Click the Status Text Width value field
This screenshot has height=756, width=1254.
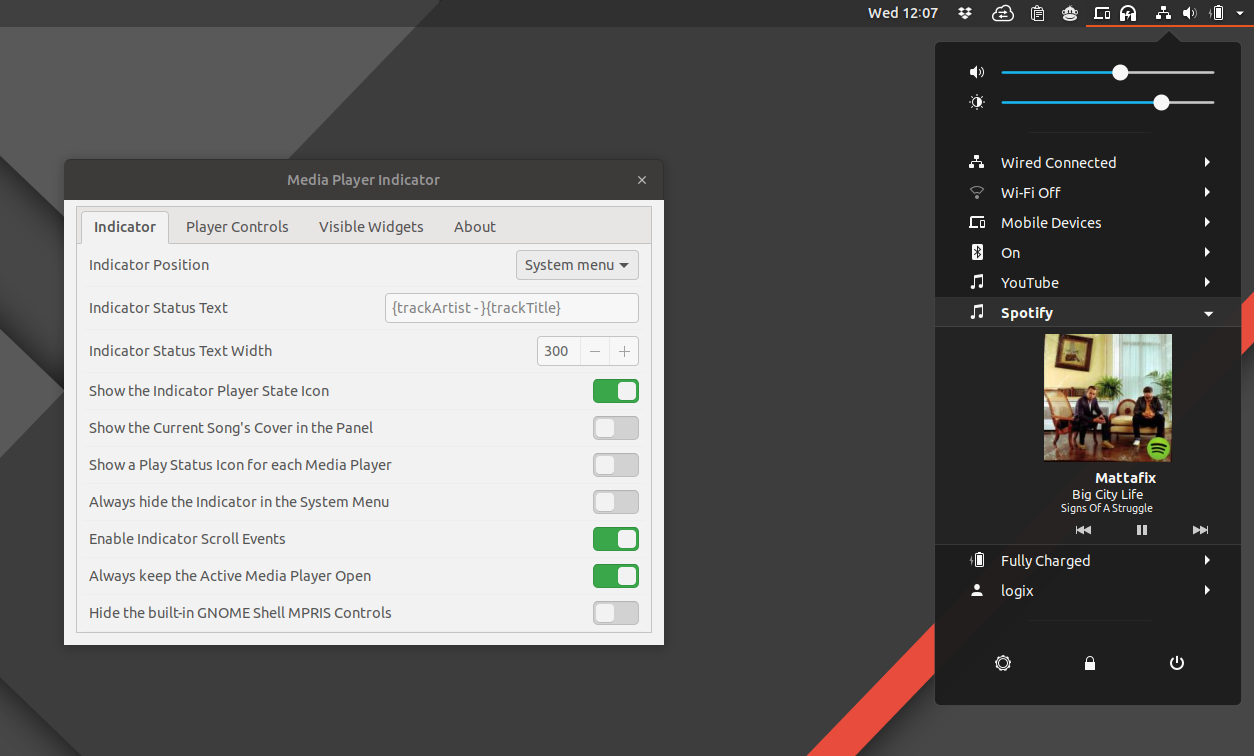point(558,351)
